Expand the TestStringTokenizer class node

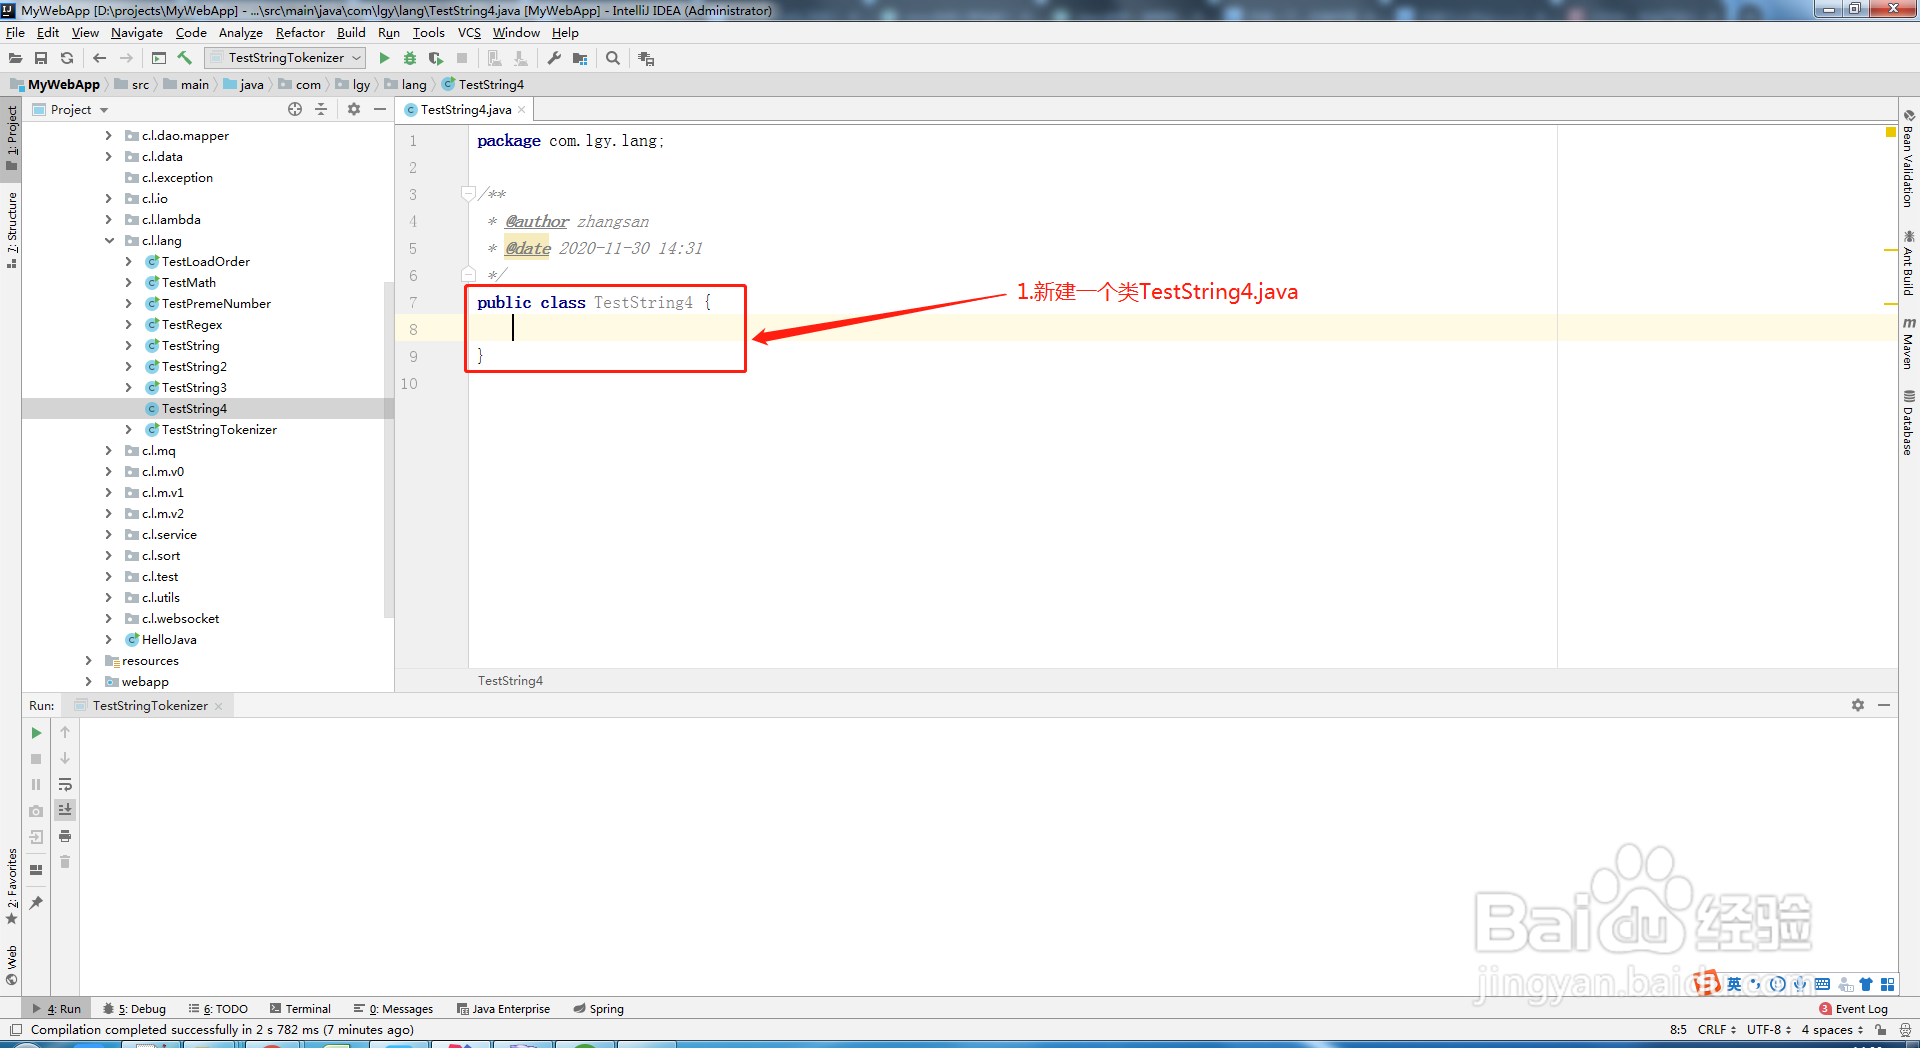[x=129, y=429]
